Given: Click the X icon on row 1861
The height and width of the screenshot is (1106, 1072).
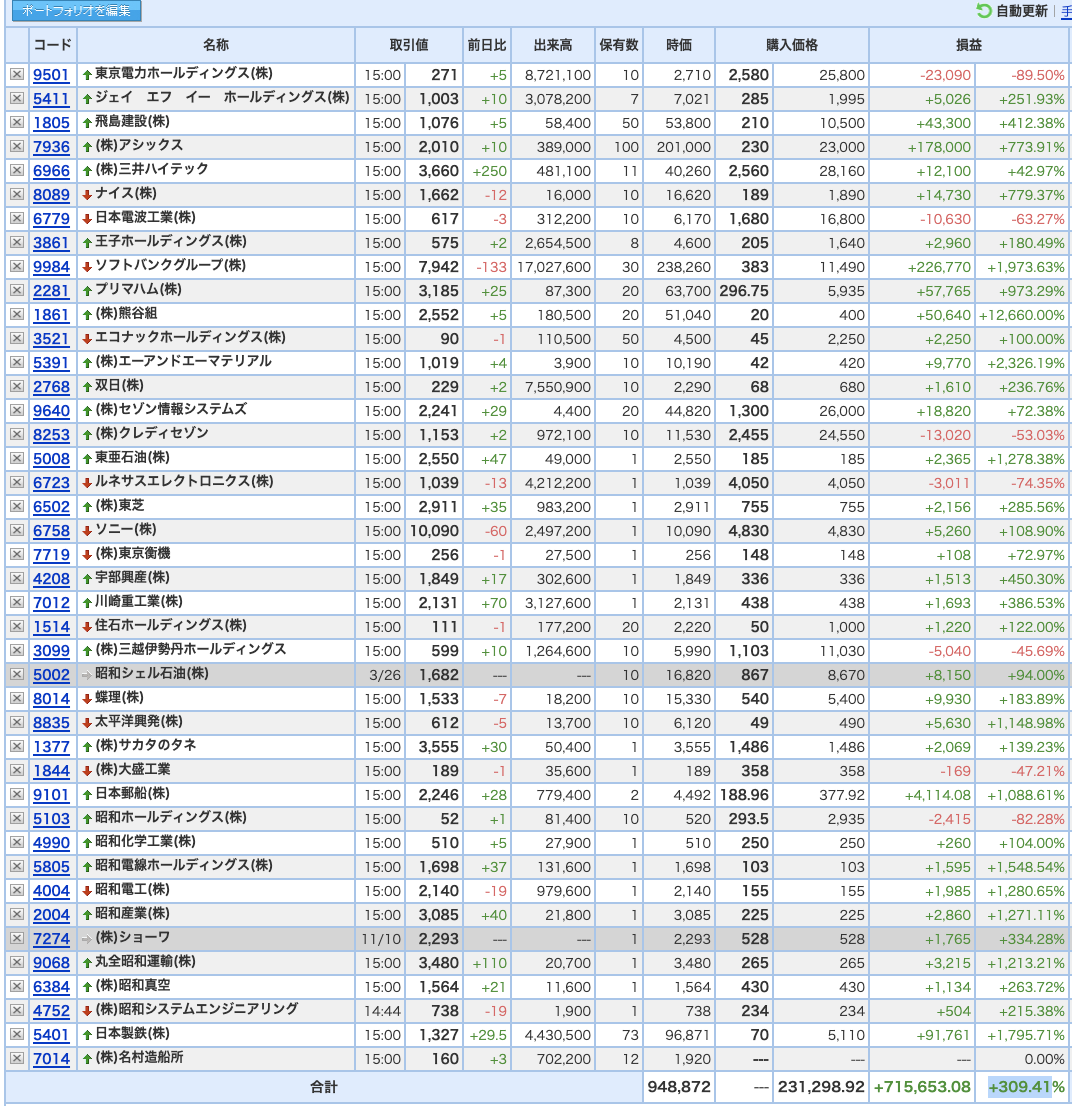Looking at the screenshot, I should coord(17,315).
